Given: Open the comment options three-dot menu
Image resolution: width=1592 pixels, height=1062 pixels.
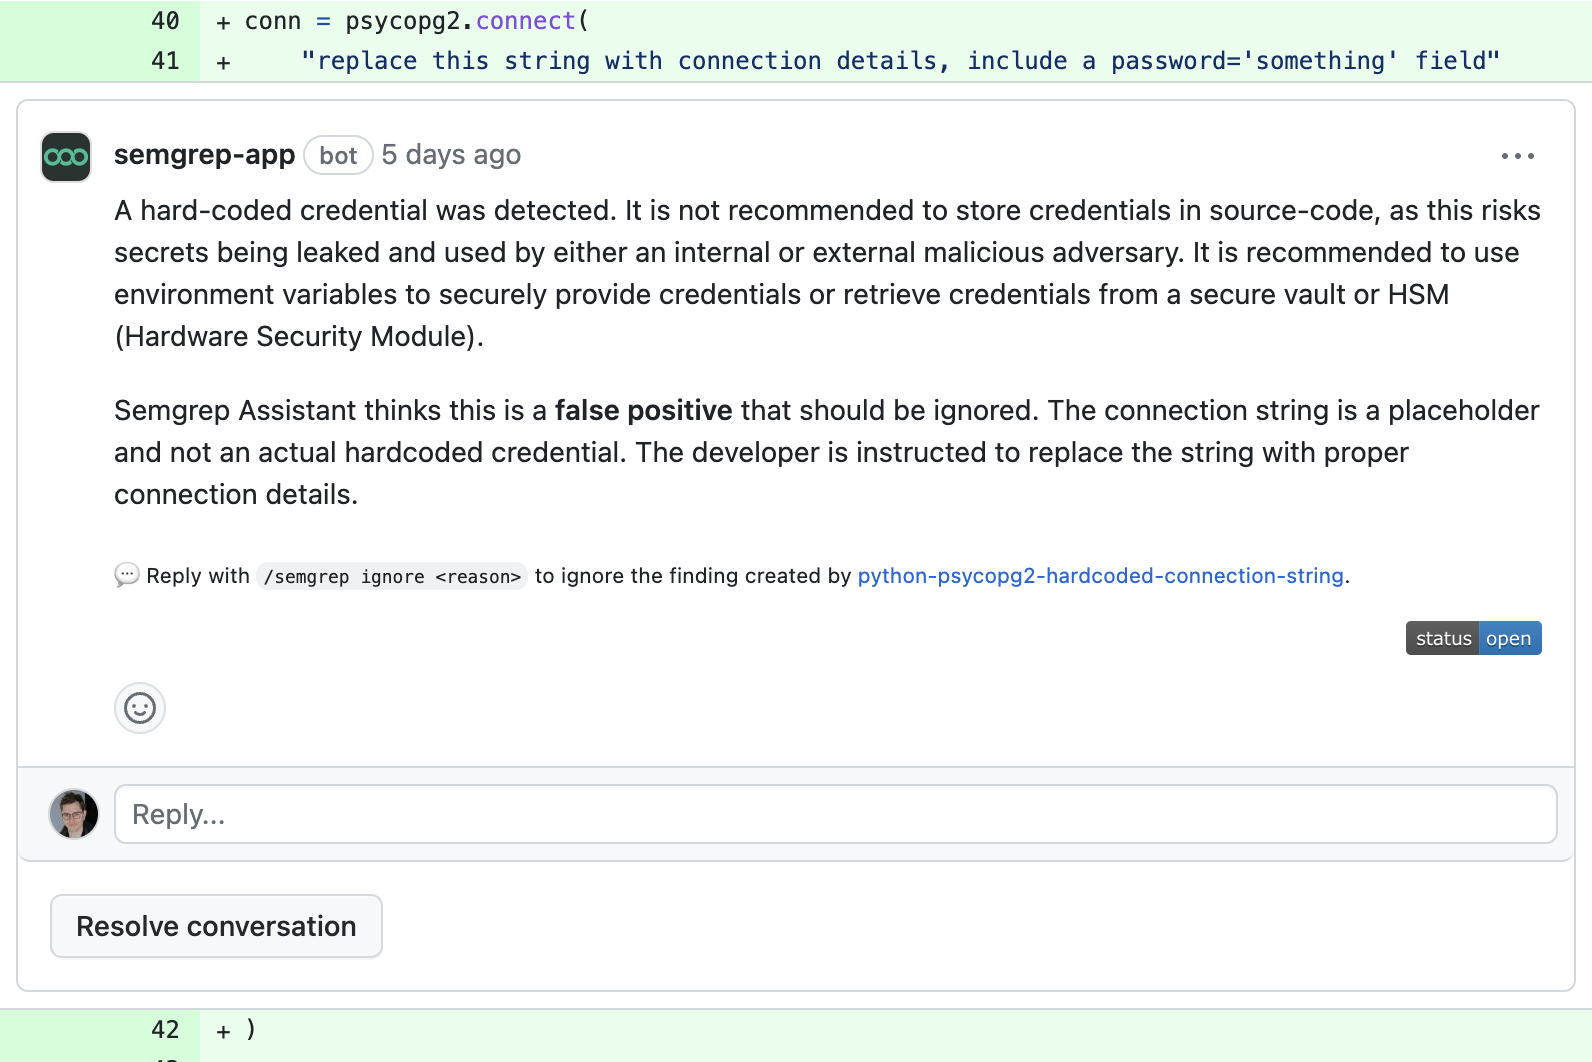Looking at the screenshot, I should pyautogui.click(x=1517, y=156).
